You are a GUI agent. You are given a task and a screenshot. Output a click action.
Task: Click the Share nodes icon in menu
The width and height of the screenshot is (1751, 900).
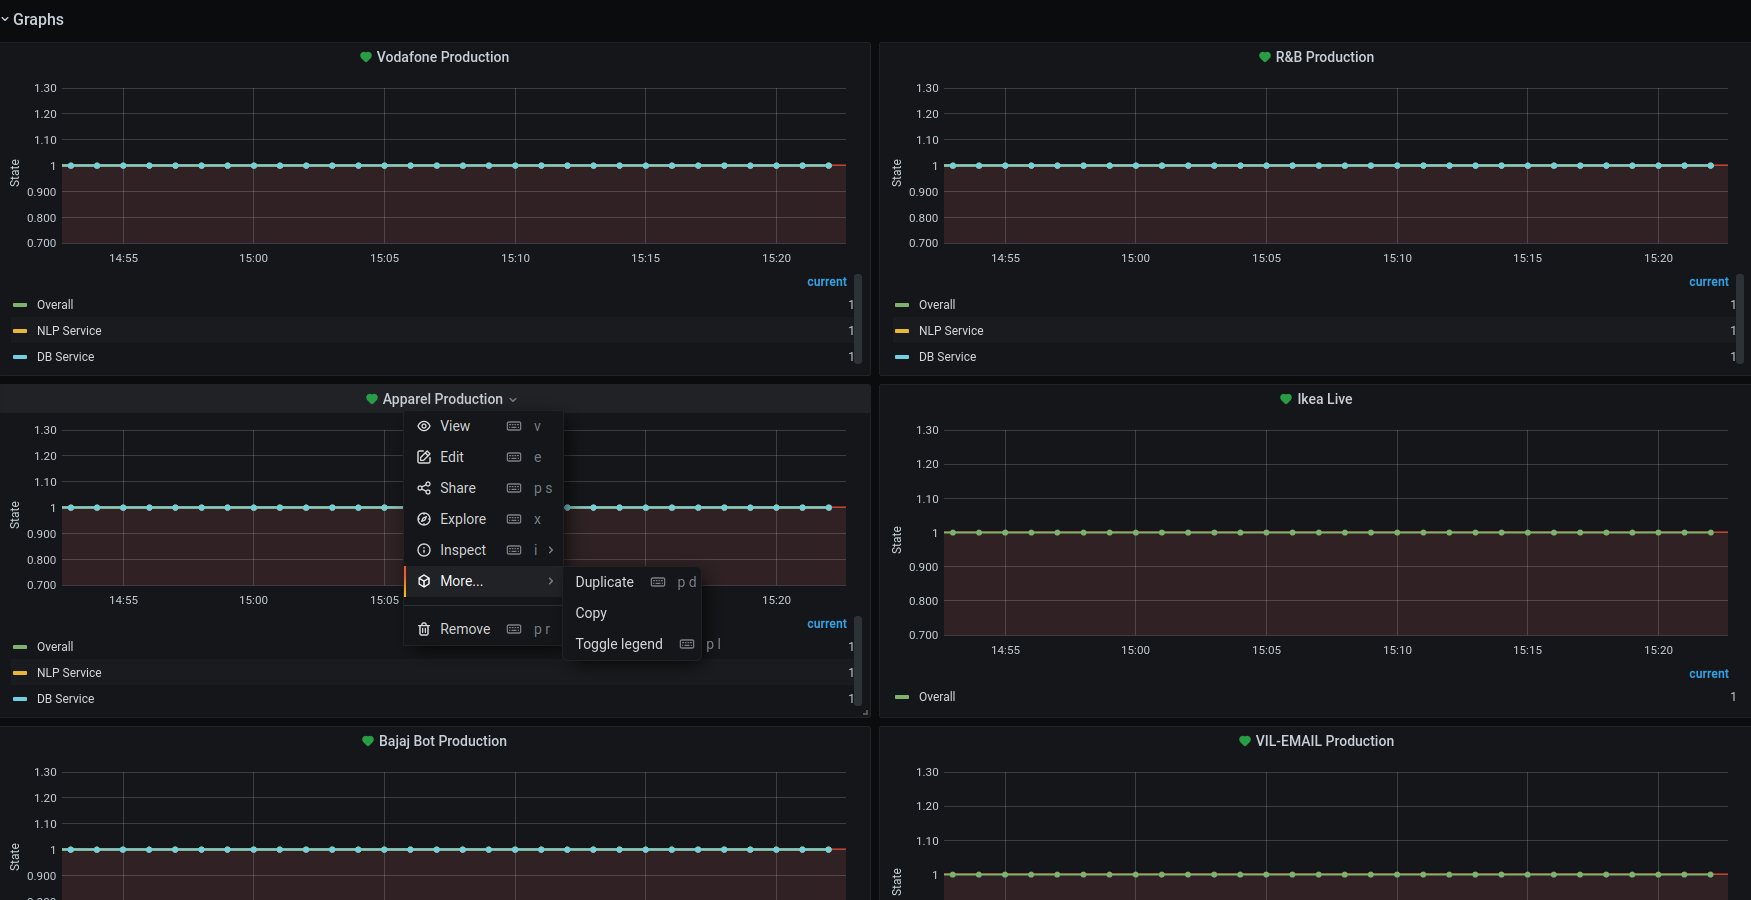click(424, 488)
